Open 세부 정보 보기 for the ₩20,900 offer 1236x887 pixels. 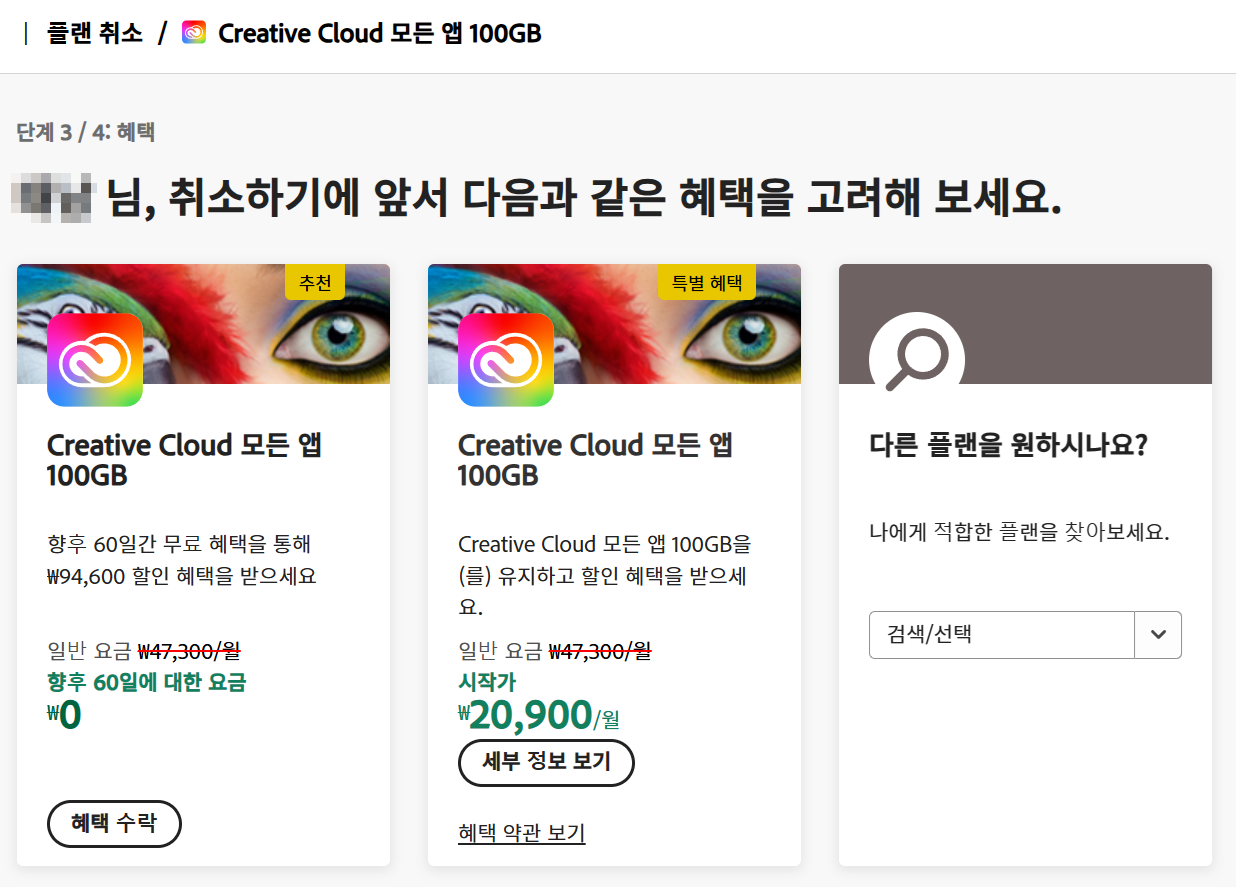coord(546,763)
